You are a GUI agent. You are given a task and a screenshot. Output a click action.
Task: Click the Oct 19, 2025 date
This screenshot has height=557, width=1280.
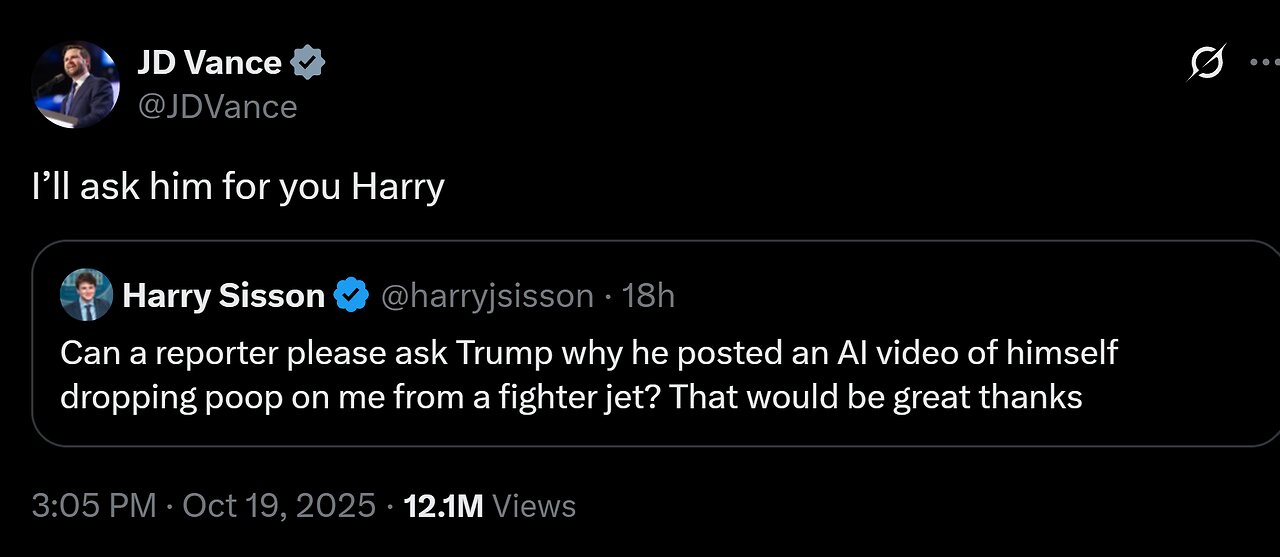[279, 506]
